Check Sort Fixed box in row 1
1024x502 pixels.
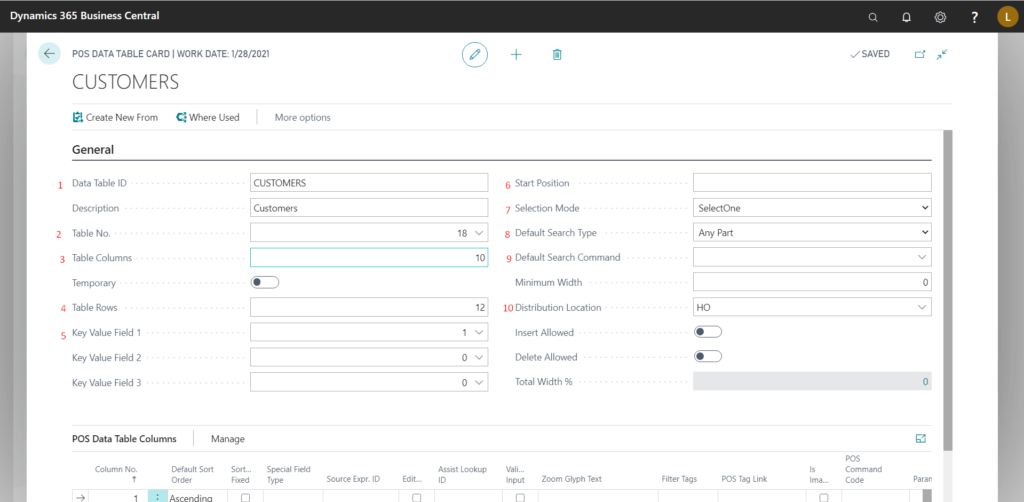[x=246, y=497]
